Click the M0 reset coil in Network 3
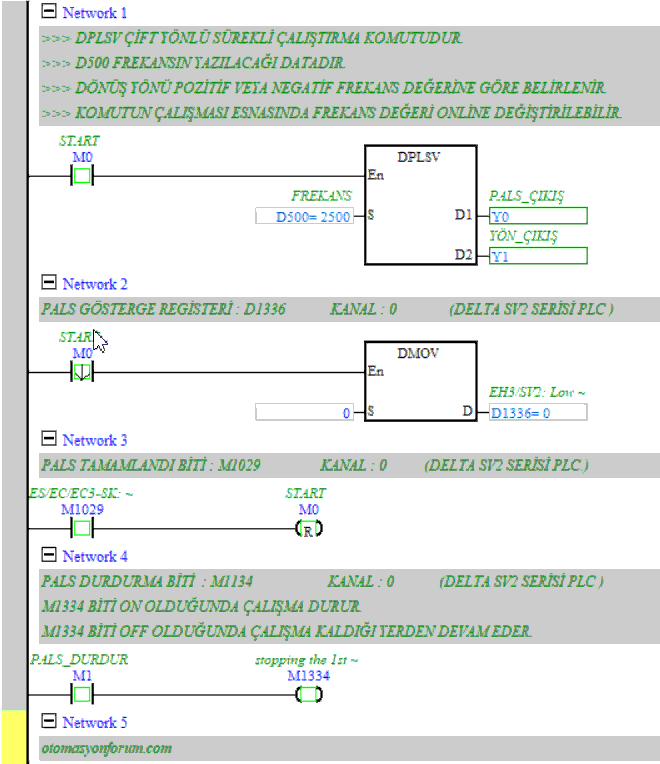 (309, 528)
